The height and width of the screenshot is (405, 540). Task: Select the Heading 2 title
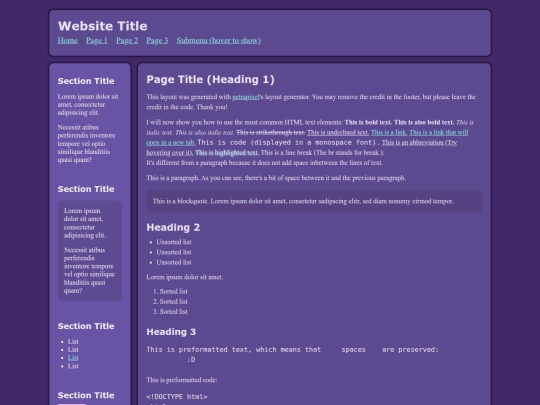coord(173,227)
